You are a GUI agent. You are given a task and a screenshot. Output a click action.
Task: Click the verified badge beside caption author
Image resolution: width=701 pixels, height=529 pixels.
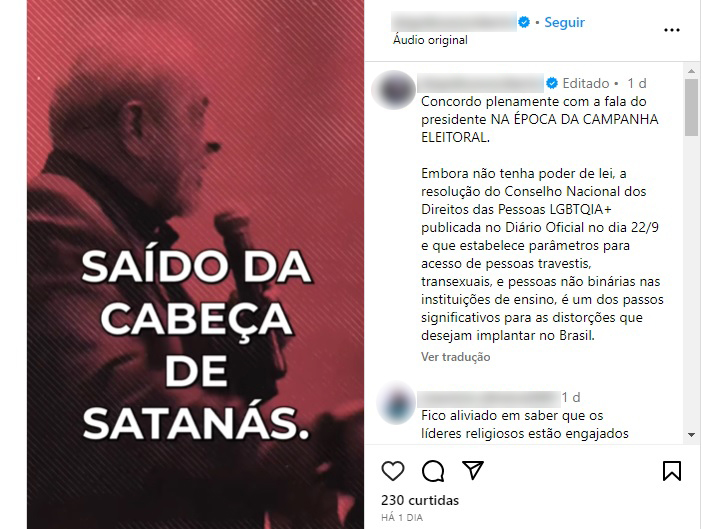(x=552, y=83)
